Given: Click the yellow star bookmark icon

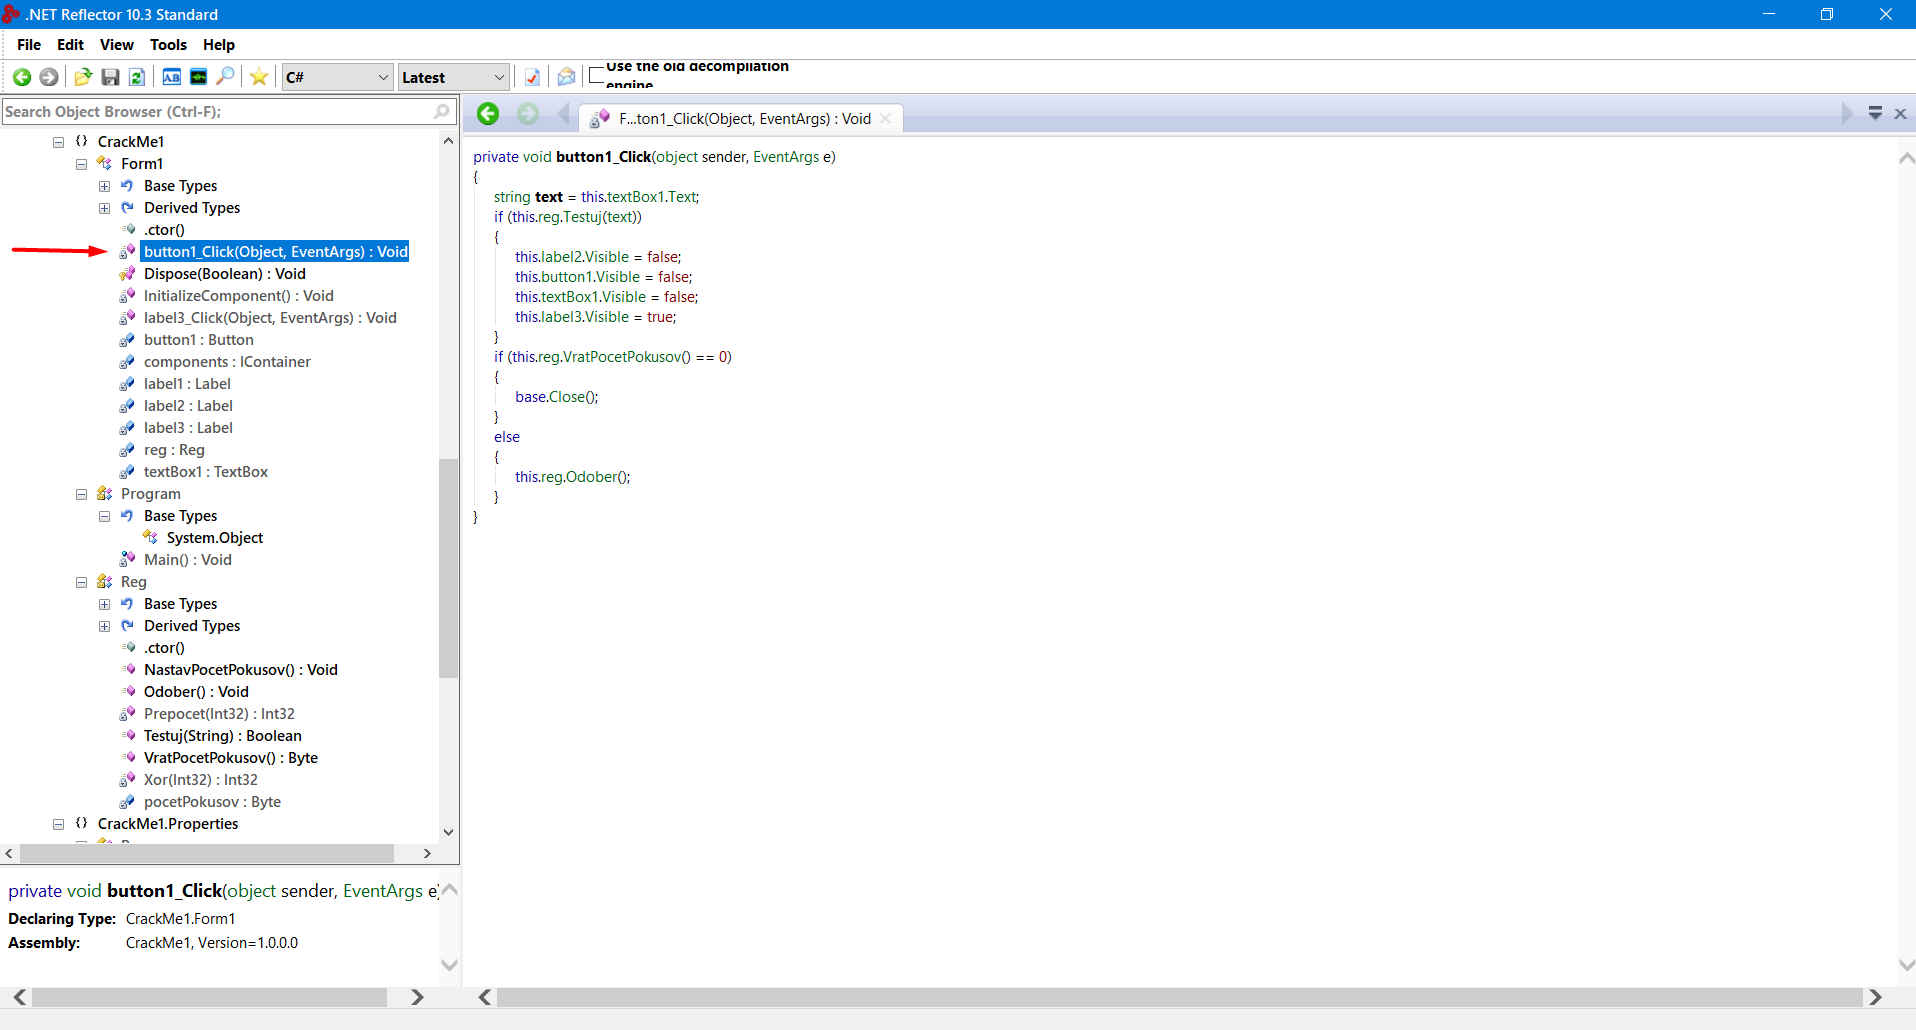Looking at the screenshot, I should click(259, 77).
